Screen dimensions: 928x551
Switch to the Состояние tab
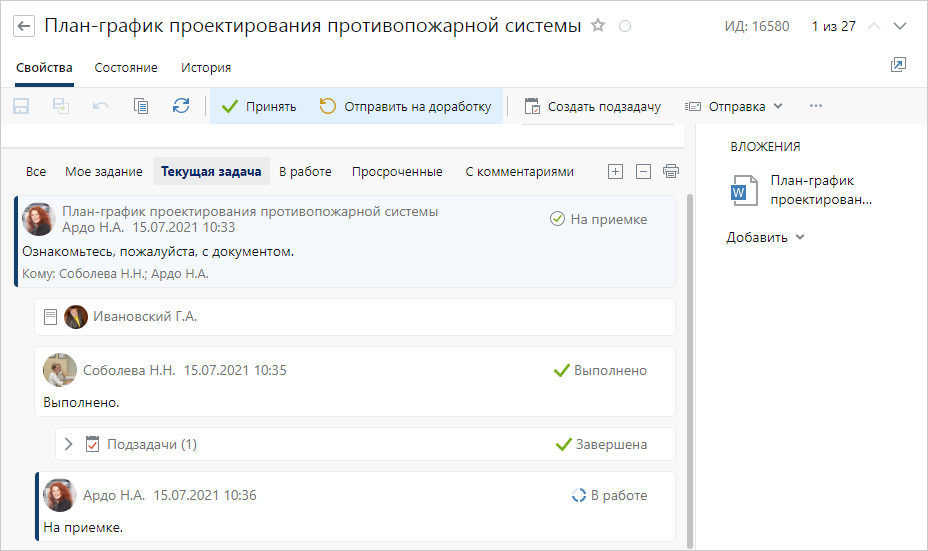[126, 68]
